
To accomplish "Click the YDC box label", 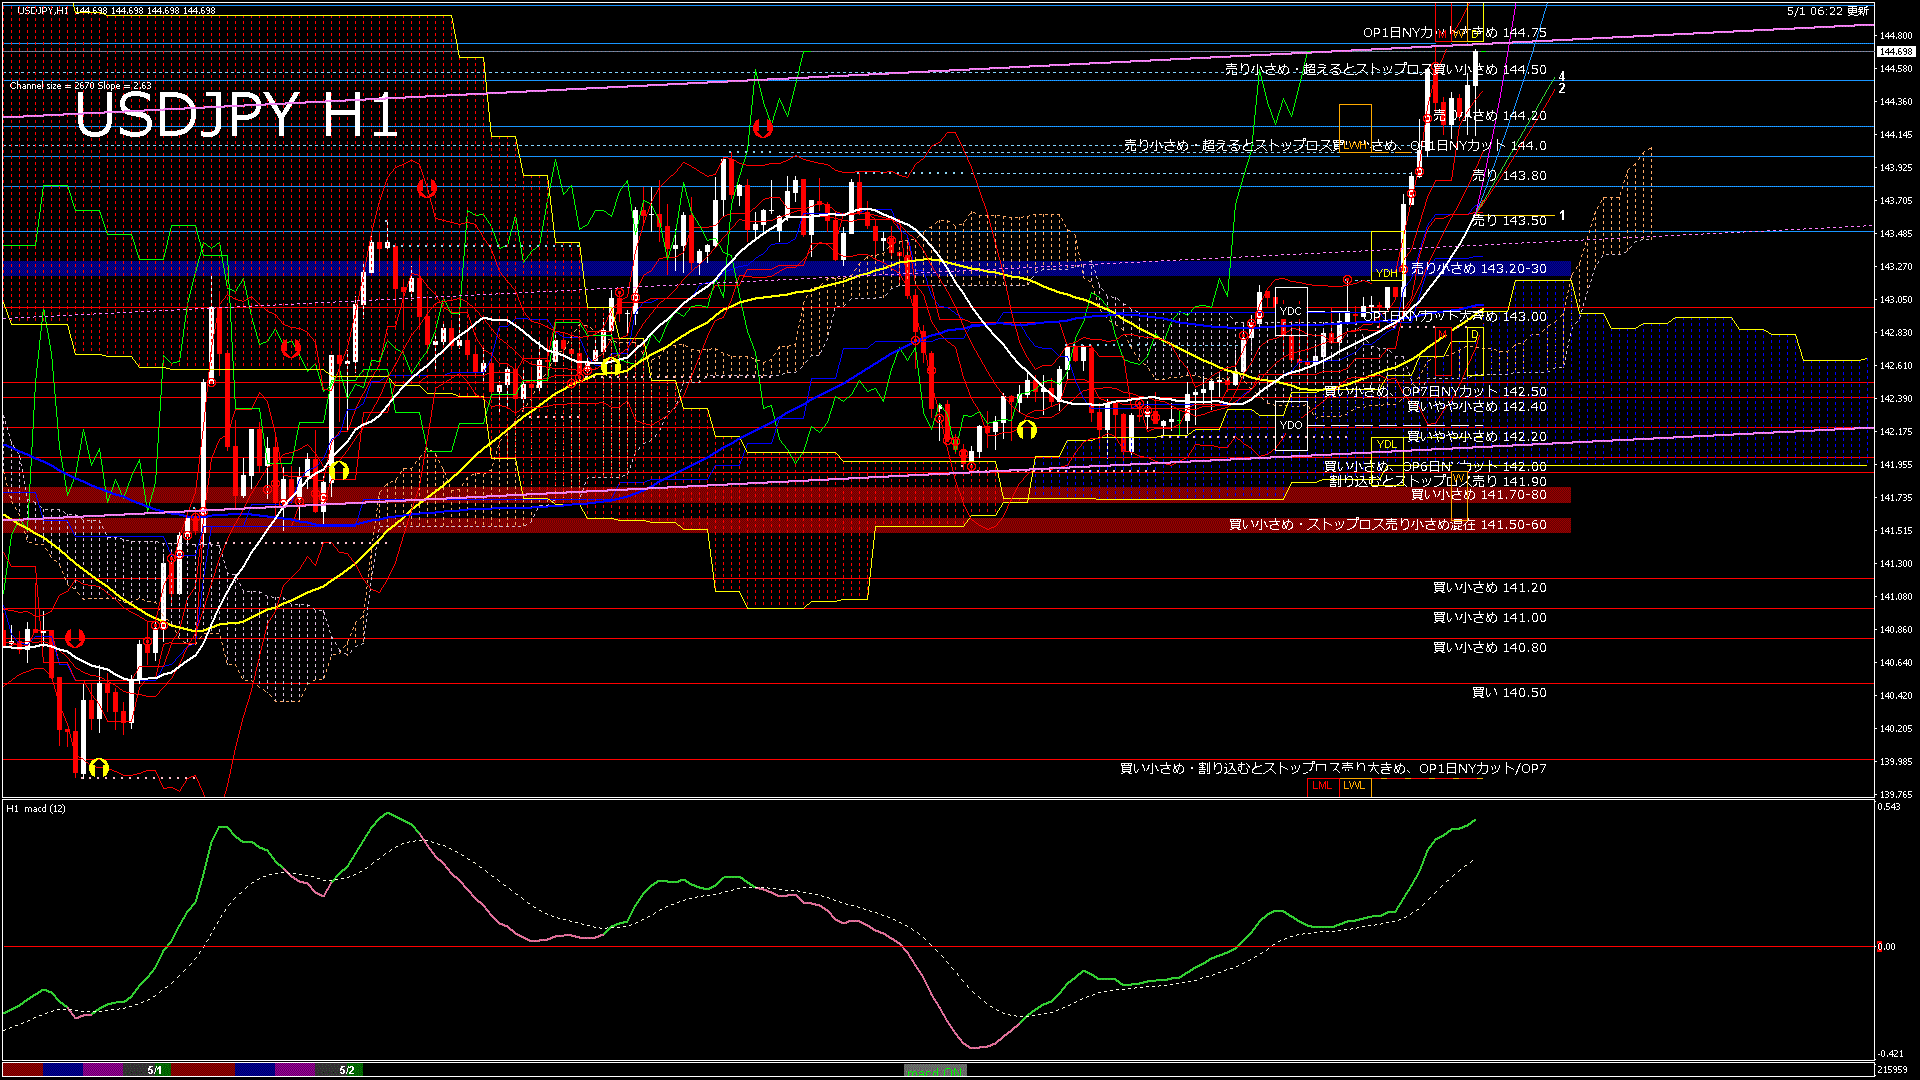I will point(1291,311).
